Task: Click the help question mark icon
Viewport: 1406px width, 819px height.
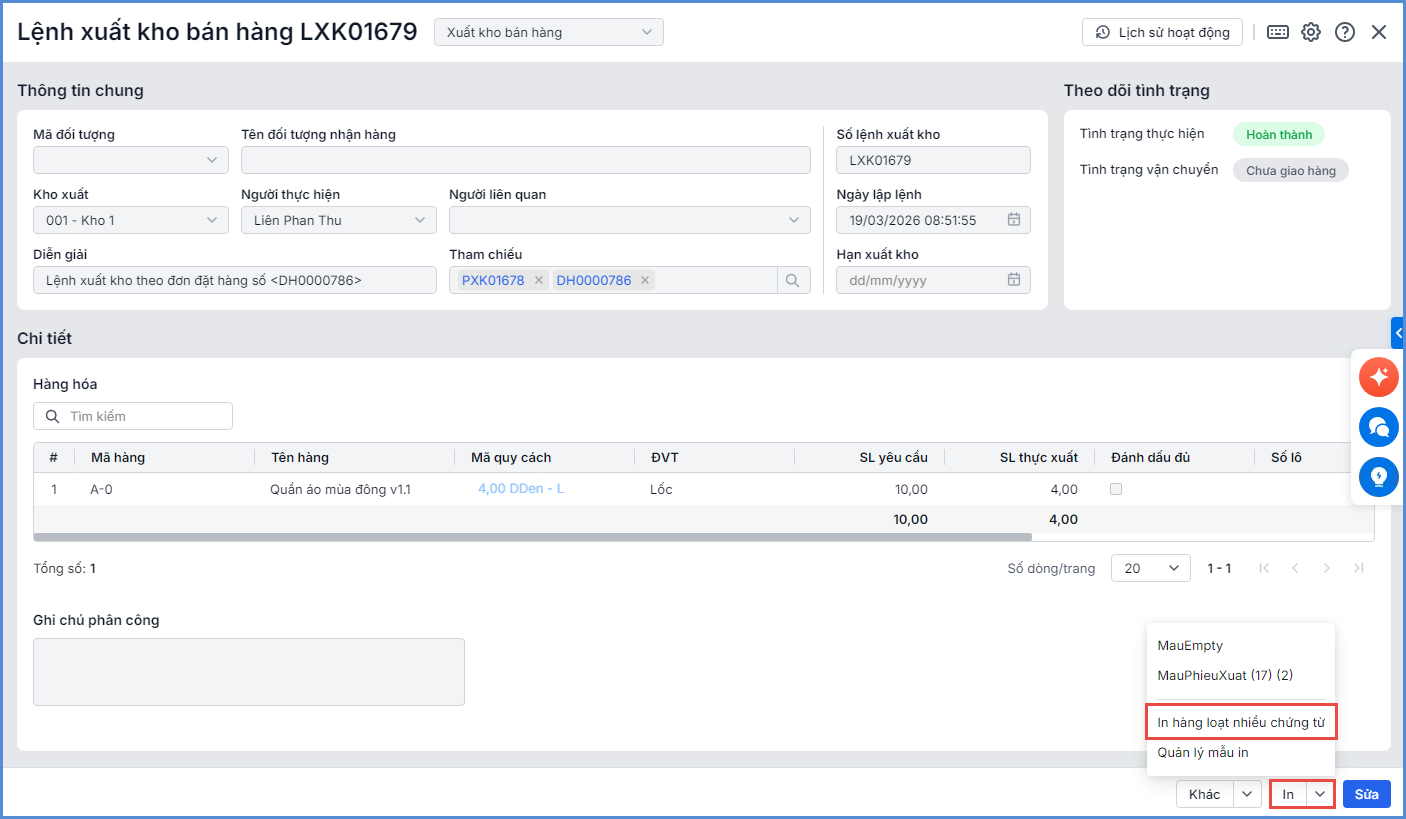Action: [1345, 32]
